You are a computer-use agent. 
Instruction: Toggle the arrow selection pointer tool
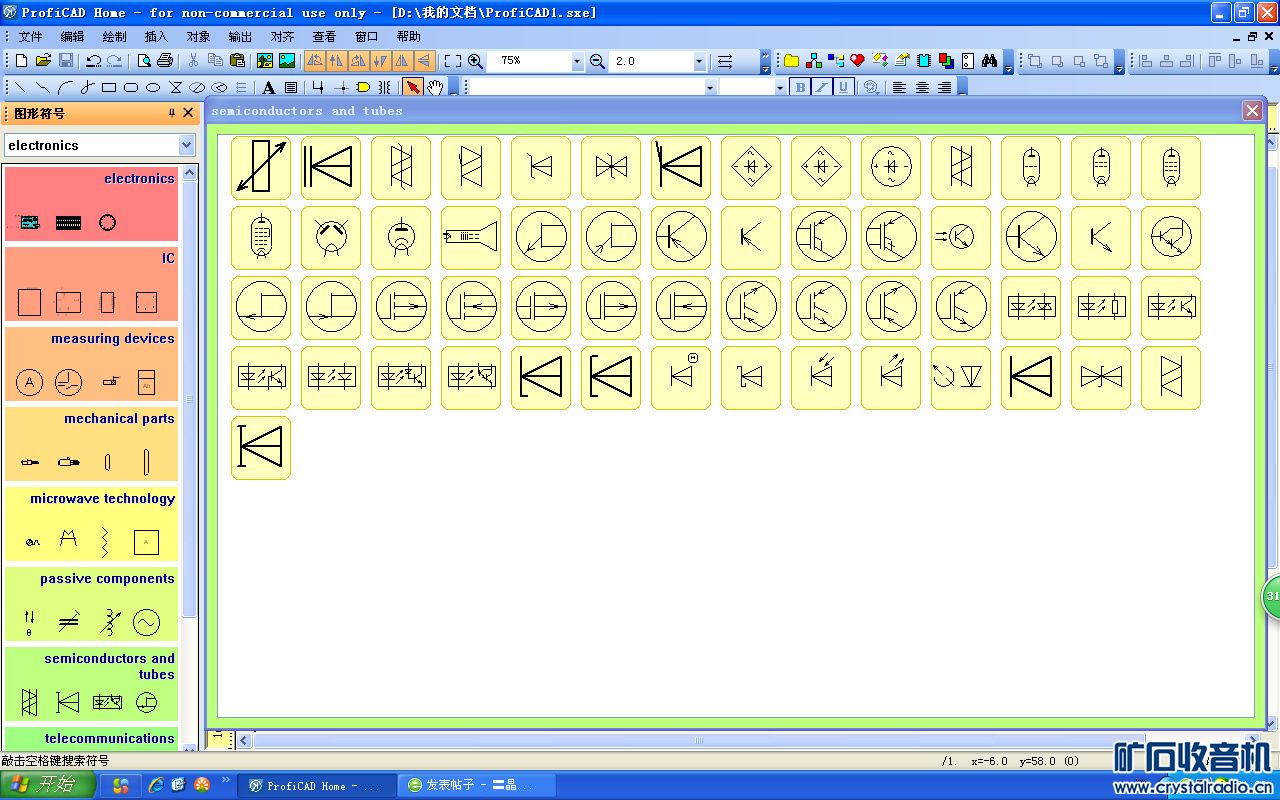click(413, 87)
